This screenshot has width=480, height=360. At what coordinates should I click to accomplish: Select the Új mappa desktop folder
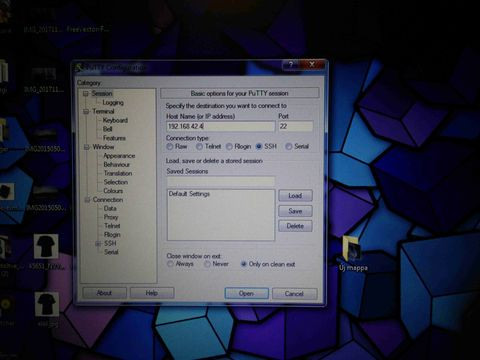[353, 253]
